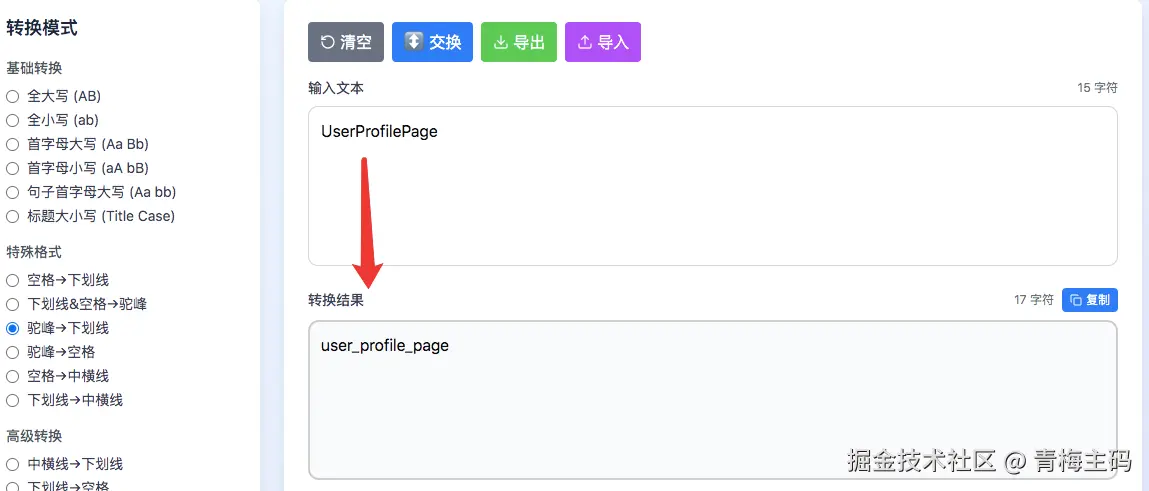Screen dimensions: 1149x491
Task: Choose 标题大小写 (Title Case) mode
Action: [12, 217]
